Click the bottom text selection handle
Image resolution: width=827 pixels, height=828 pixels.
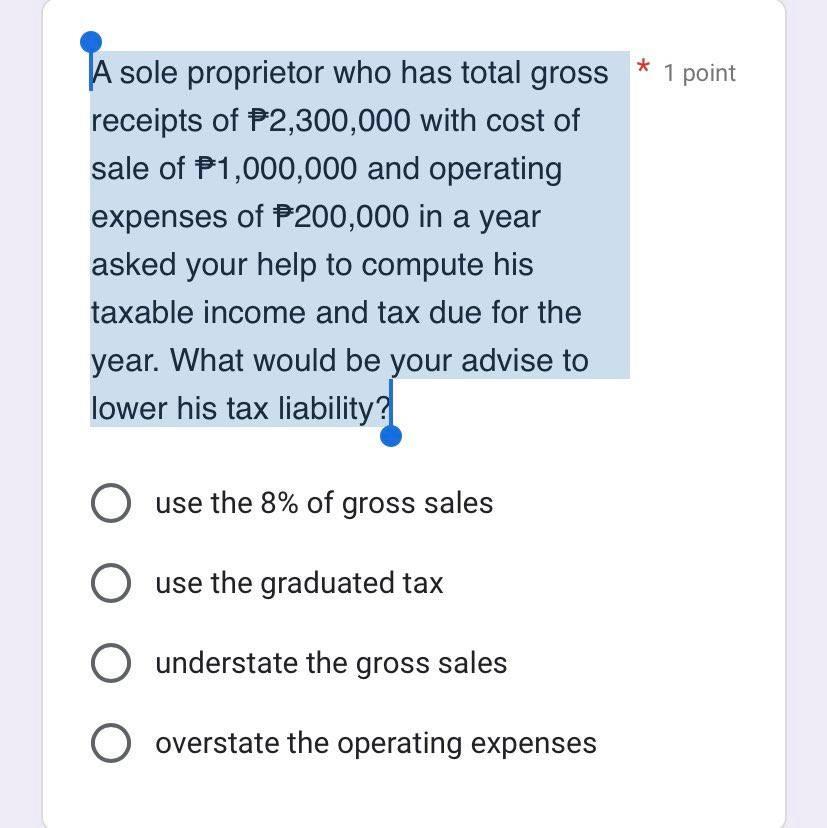tap(390, 436)
